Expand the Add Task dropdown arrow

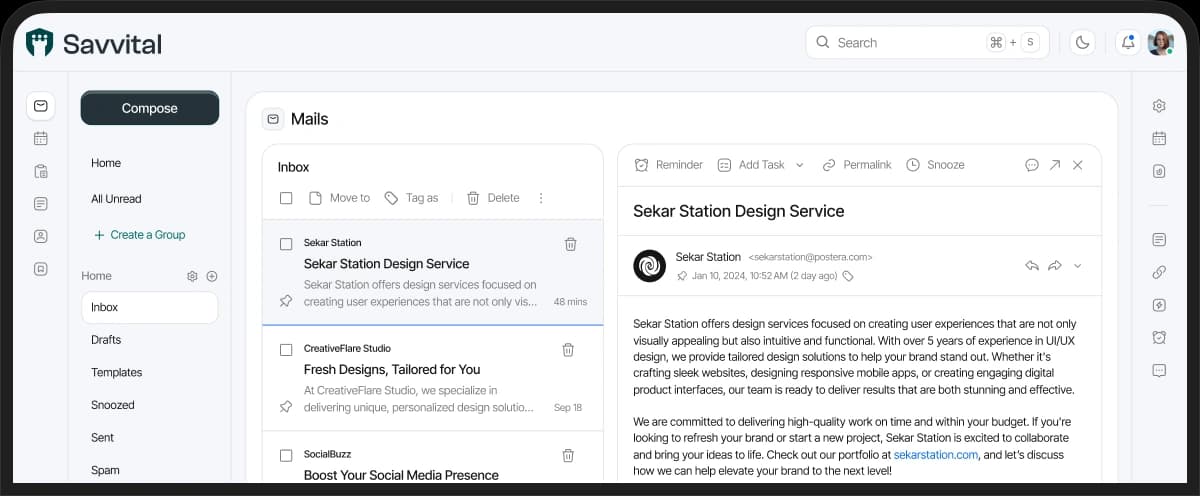(799, 165)
